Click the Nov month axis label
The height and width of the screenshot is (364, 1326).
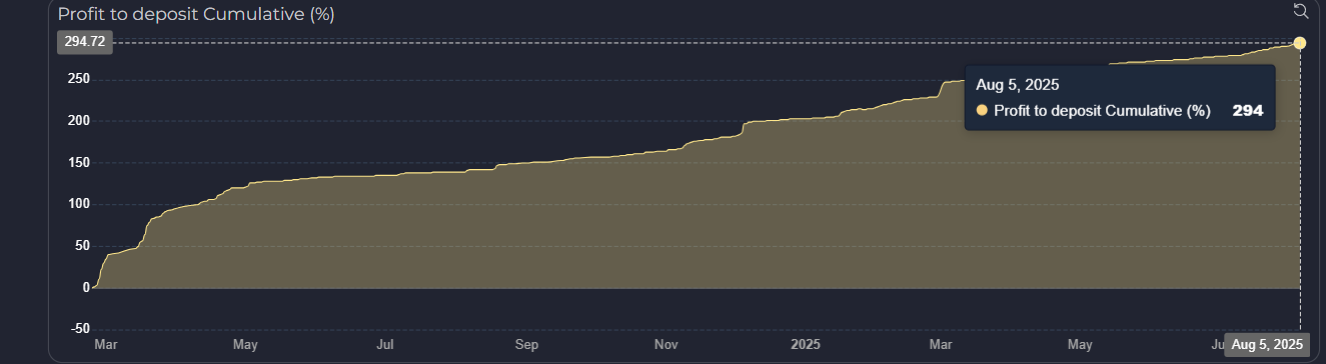667,344
